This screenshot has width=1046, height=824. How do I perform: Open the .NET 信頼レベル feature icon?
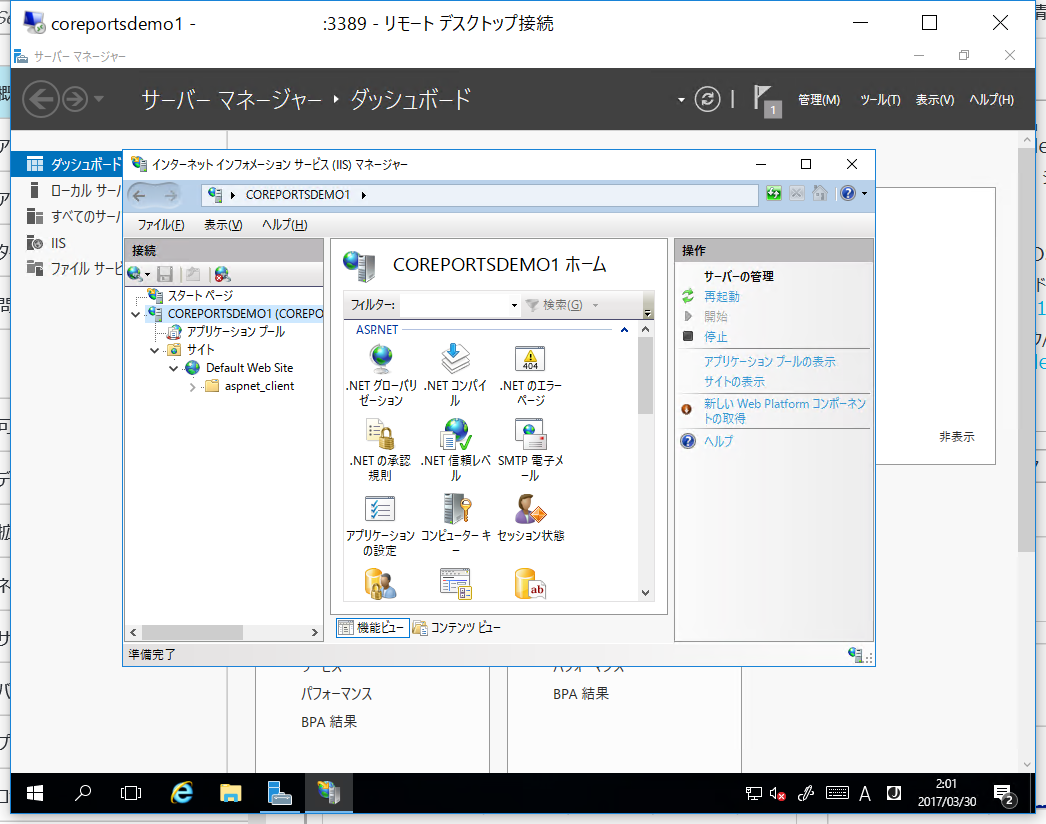456,434
